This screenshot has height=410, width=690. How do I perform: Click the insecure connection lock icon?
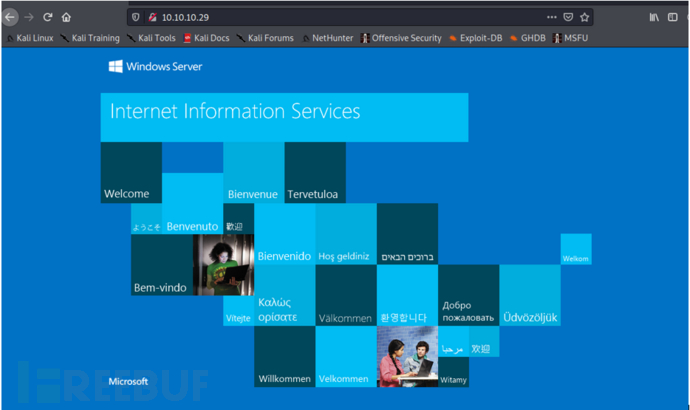pos(152,17)
